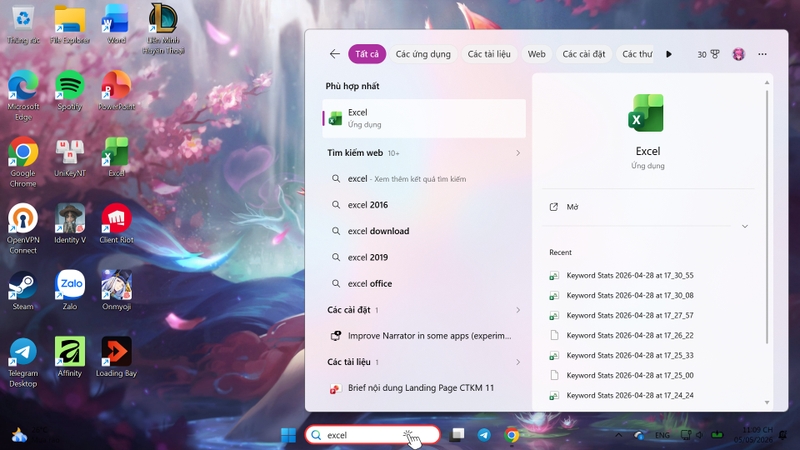Launch Excel desktop shortcut

pyautogui.click(x=116, y=157)
